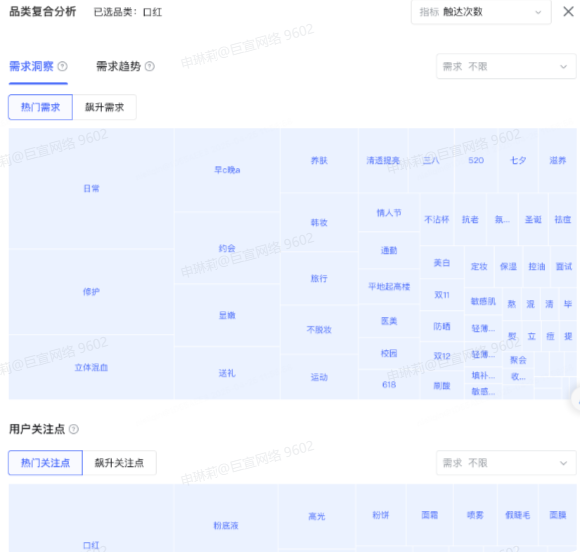Click the 聚会 treemap cell

point(518,360)
